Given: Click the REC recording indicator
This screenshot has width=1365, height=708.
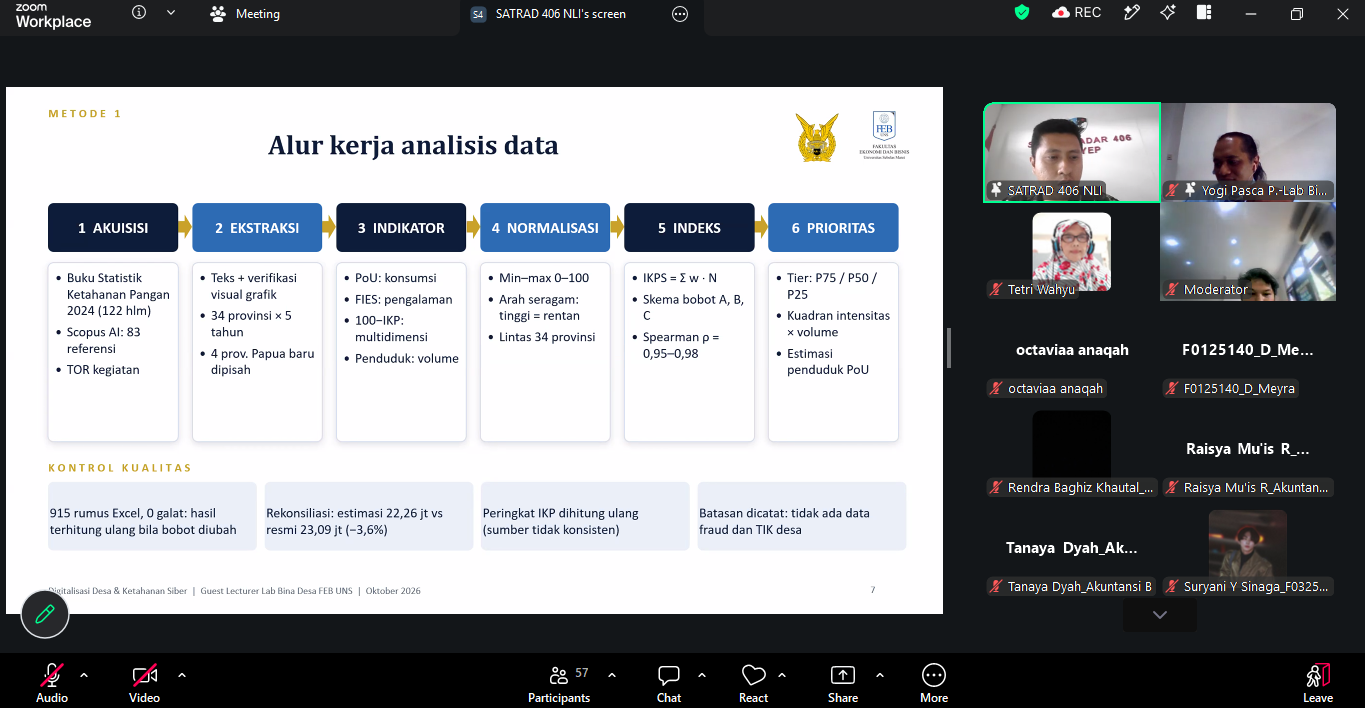Looking at the screenshot, I should (x=1077, y=13).
